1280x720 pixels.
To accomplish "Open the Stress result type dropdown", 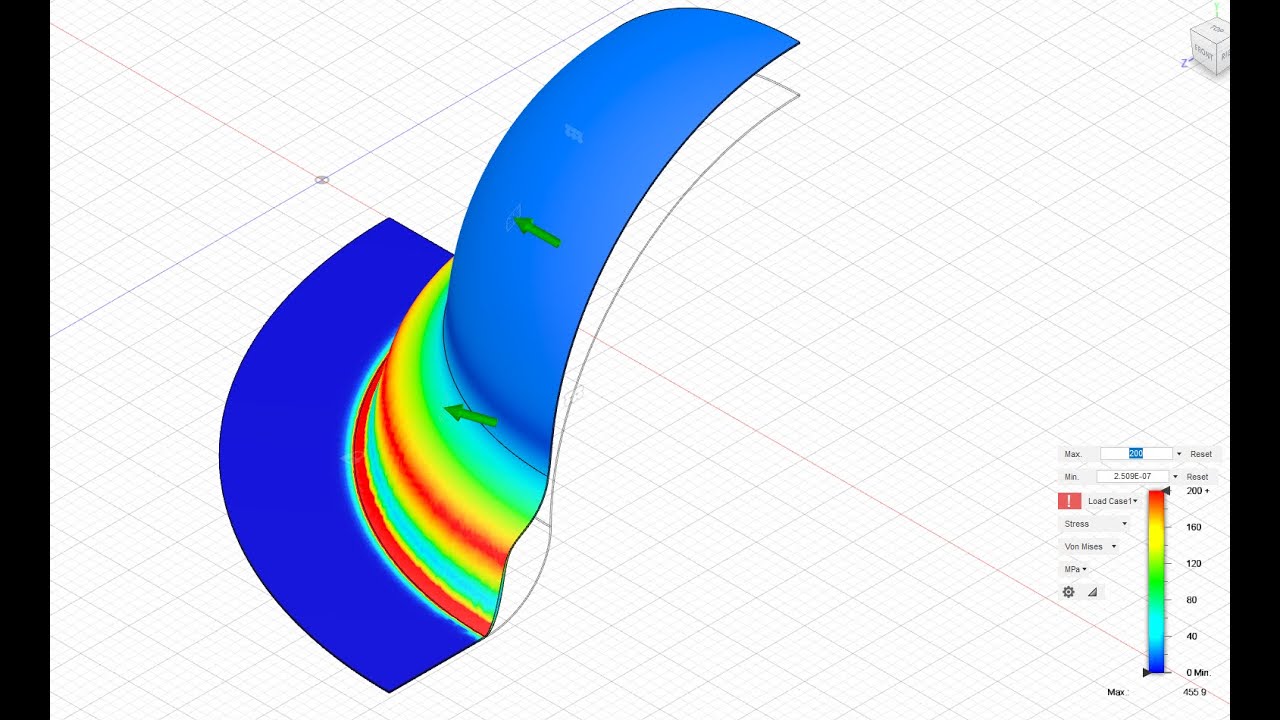I will [x=1095, y=524].
